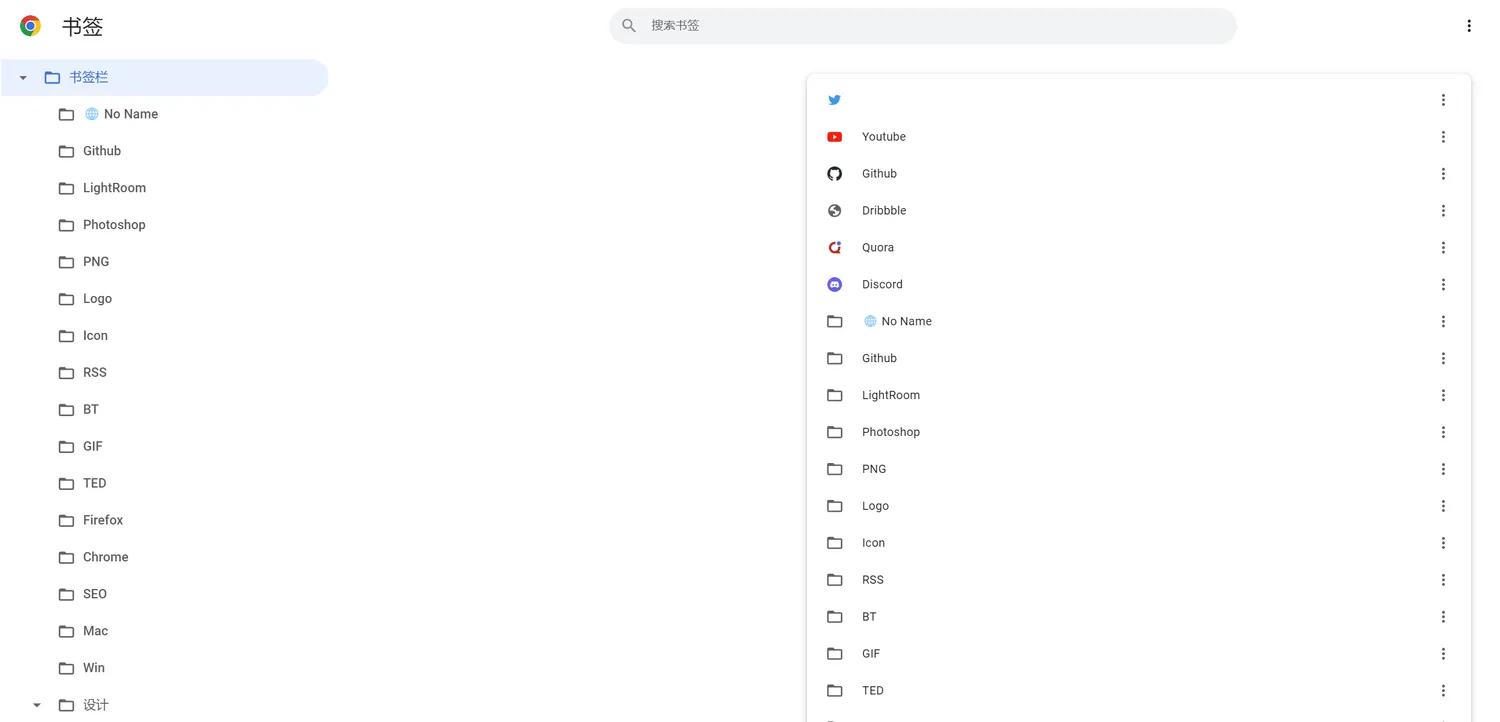
Task: Open the Dribbble bookmark entry
Action: point(1139,211)
